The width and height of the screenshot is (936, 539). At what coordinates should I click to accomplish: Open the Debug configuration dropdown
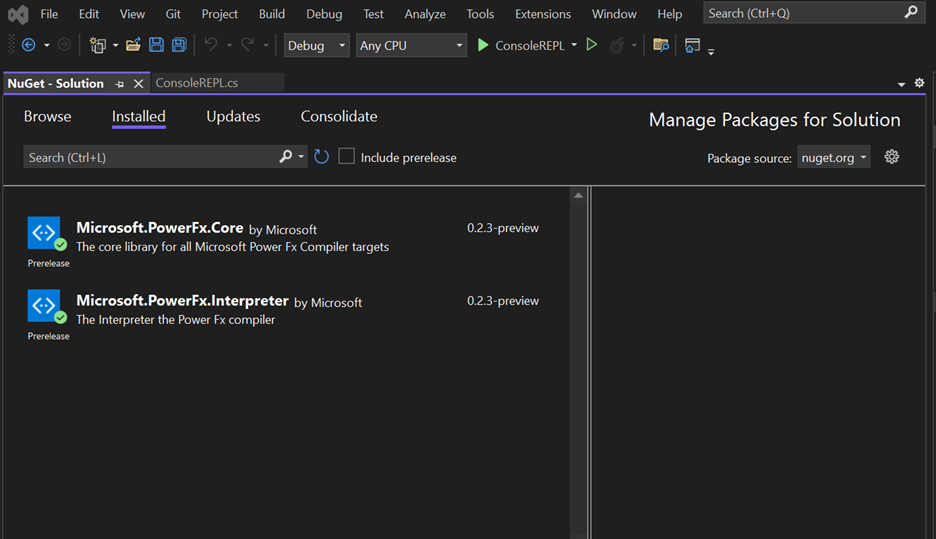[x=316, y=45]
